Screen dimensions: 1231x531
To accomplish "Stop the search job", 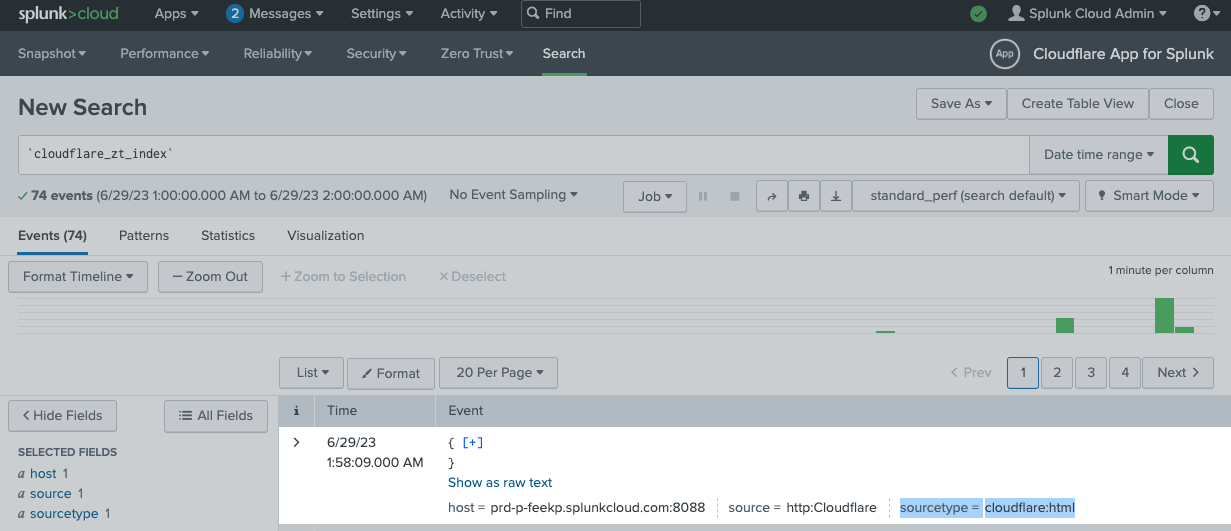I will (735, 196).
